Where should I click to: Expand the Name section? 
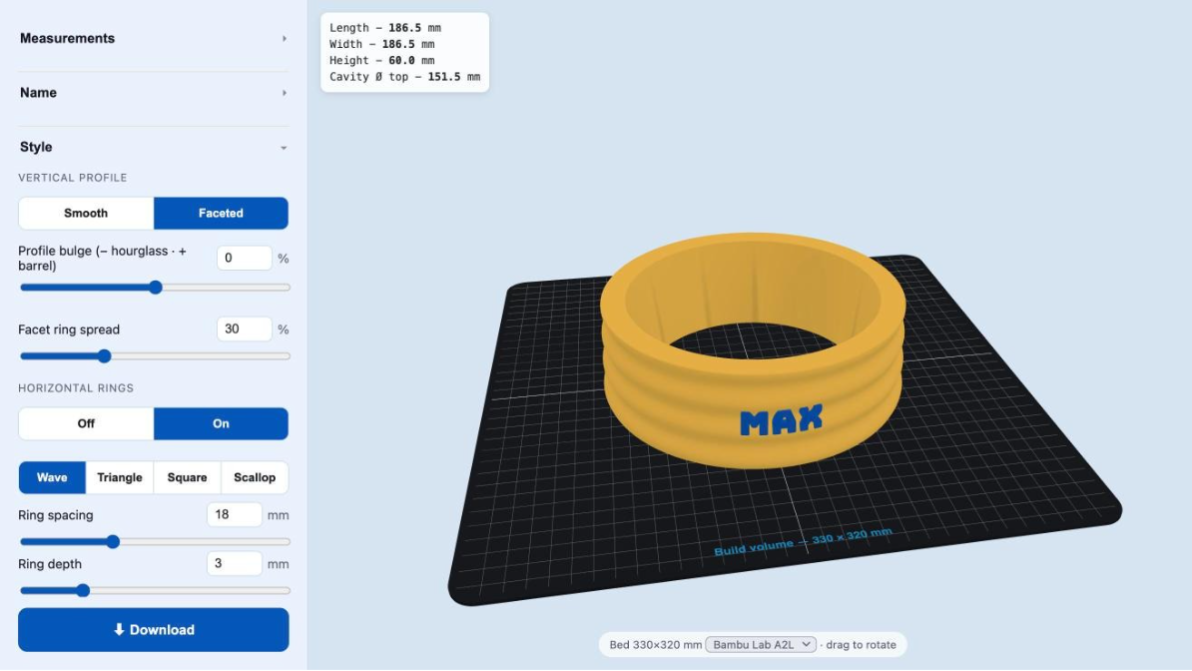[153, 93]
